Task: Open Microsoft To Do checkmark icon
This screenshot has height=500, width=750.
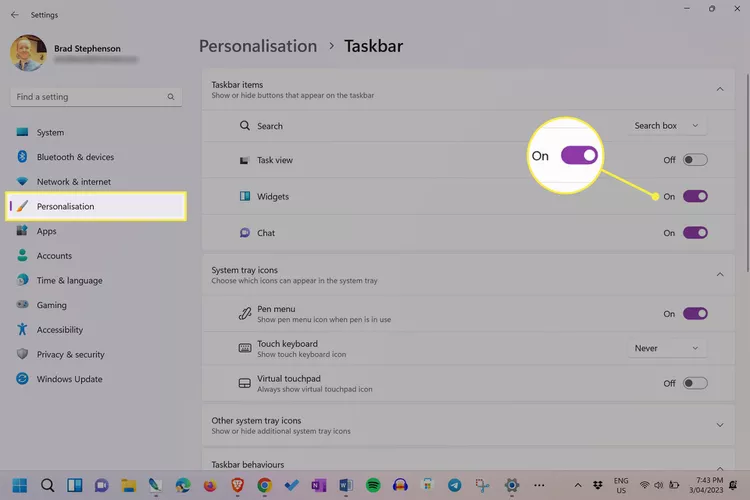Action: 291,485
